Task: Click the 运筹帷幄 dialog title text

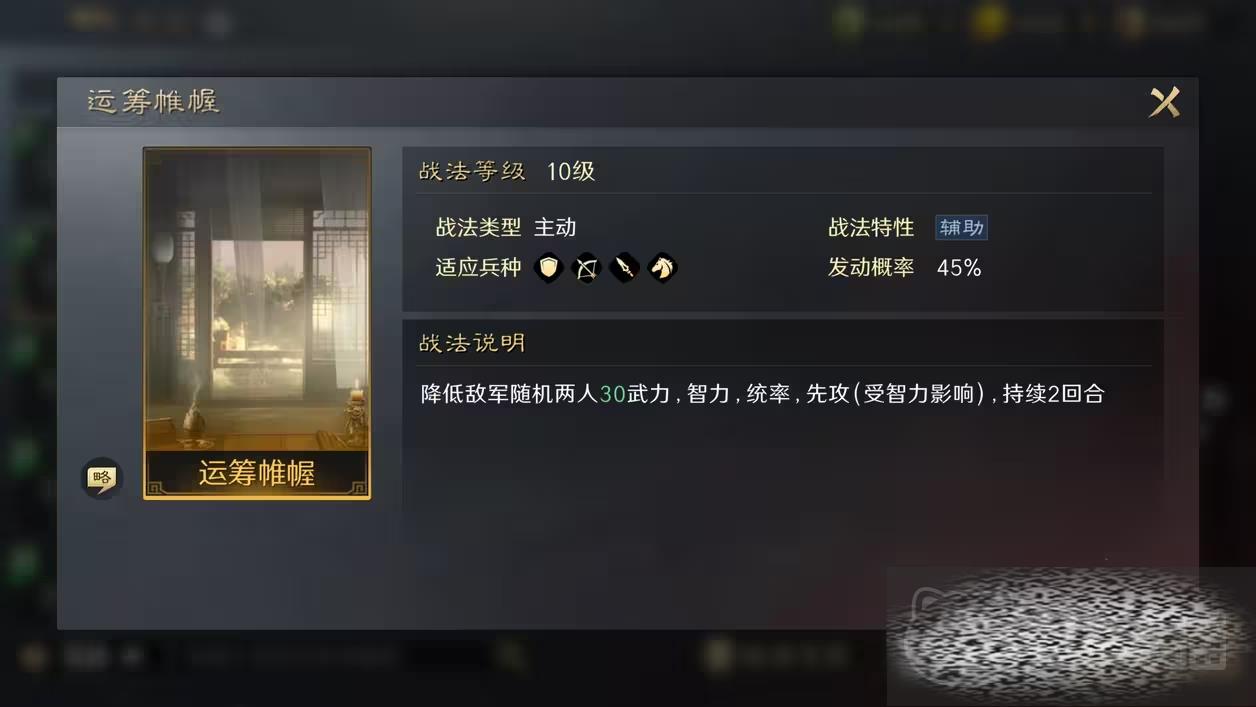Action: tap(153, 101)
